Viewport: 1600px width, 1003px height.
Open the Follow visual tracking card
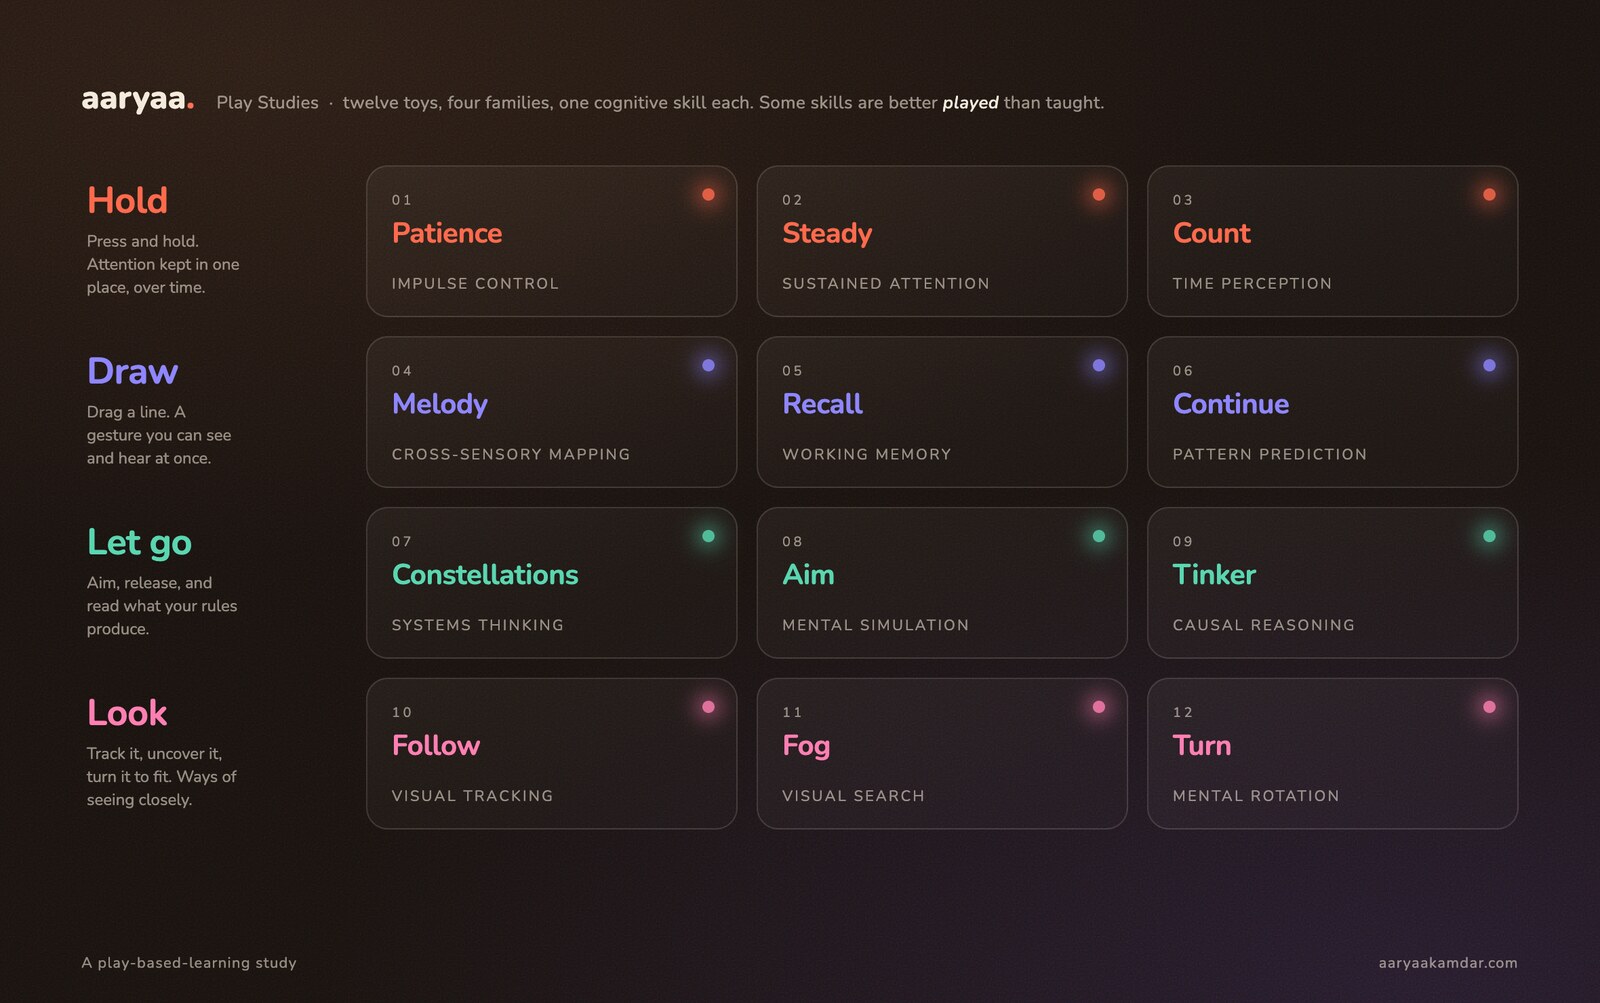point(551,754)
